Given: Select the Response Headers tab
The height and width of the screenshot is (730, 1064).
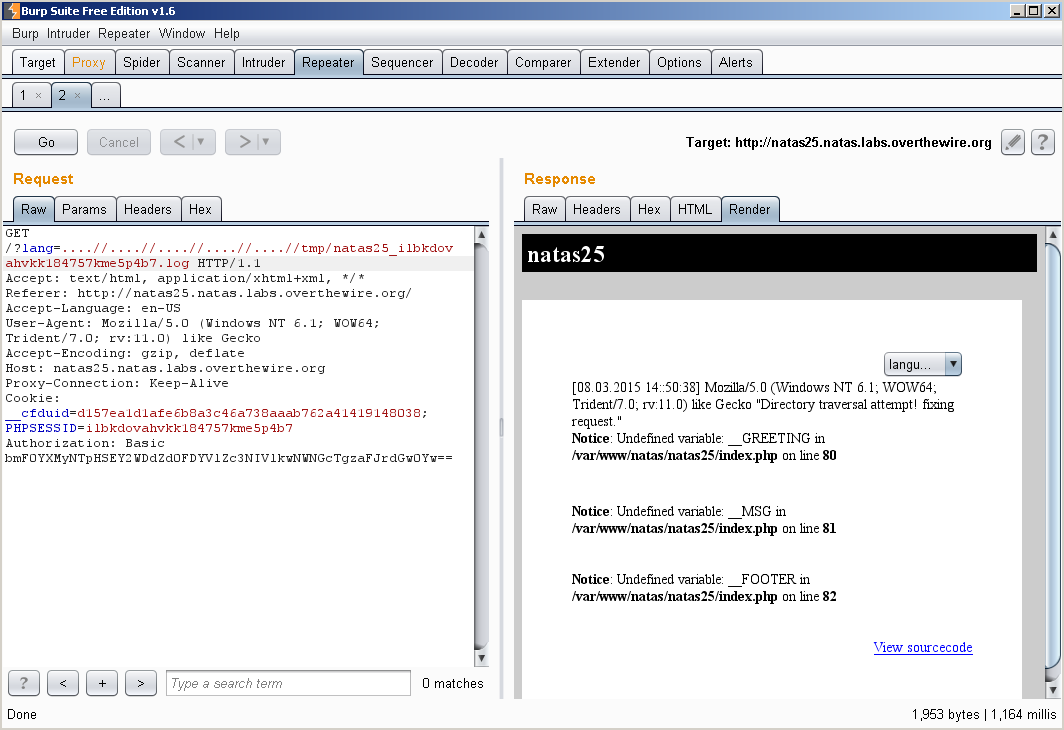Looking at the screenshot, I should (597, 209).
